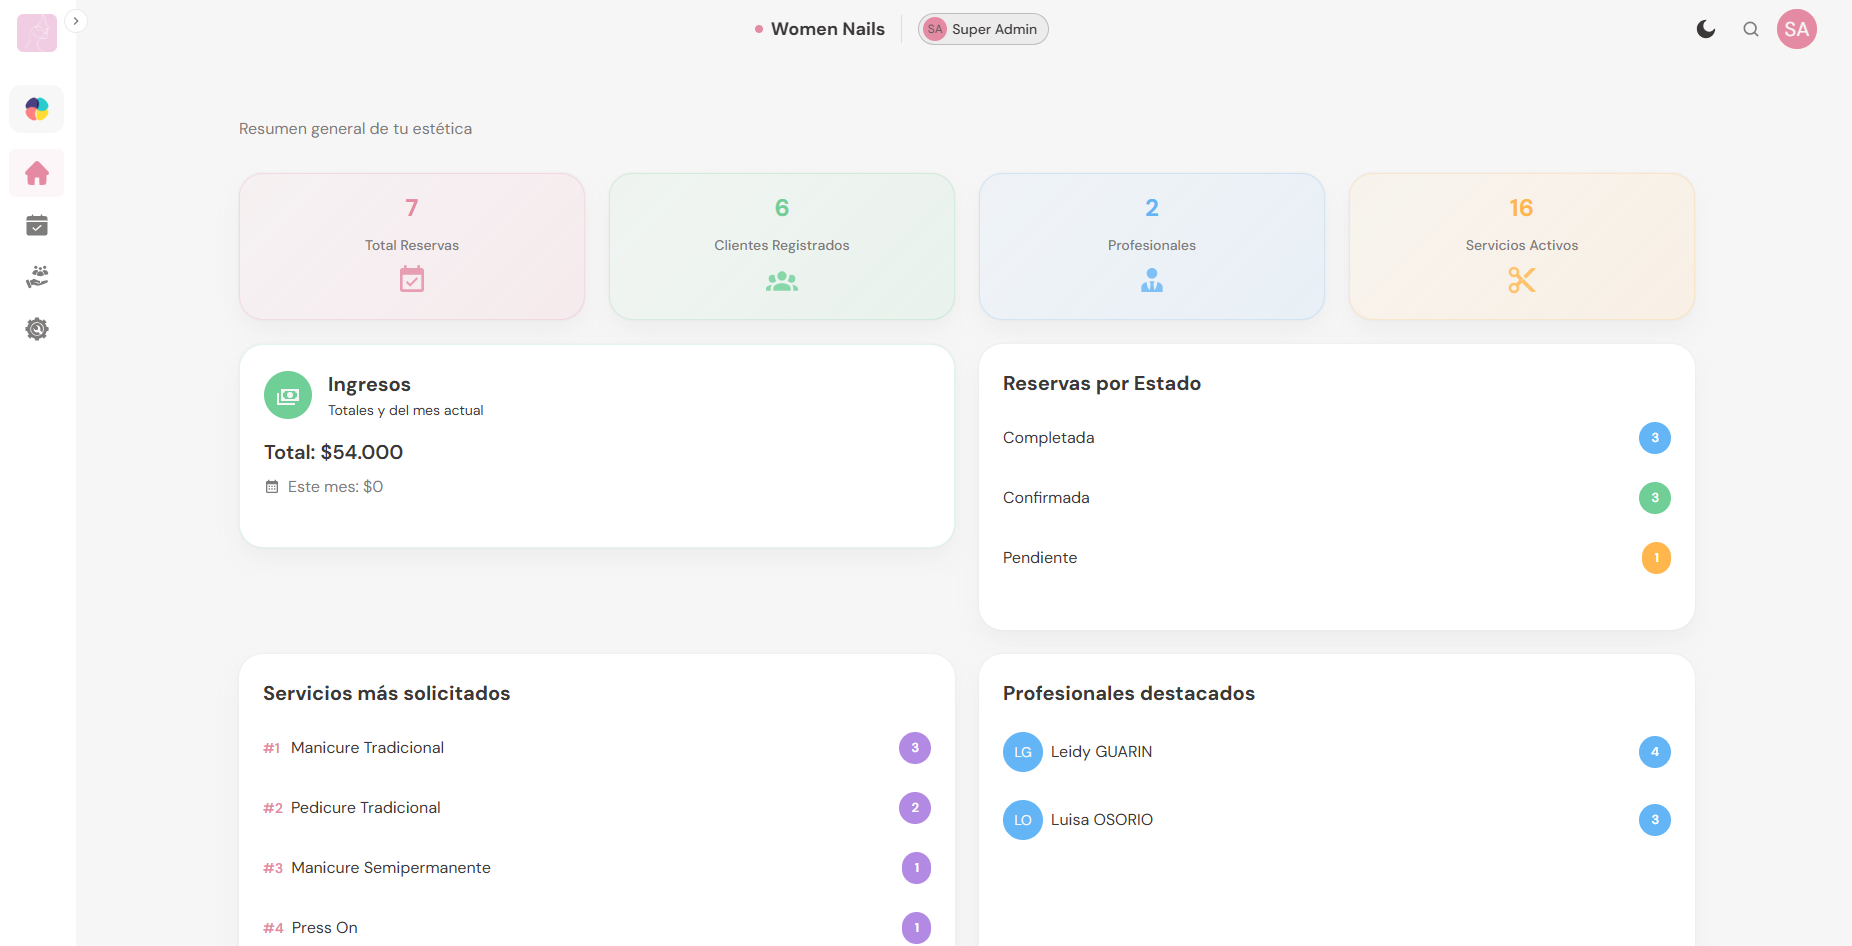The image size is (1852, 946).
Task: Click the colorful circle logo in sidebar
Action: click(x=37, y=109)
